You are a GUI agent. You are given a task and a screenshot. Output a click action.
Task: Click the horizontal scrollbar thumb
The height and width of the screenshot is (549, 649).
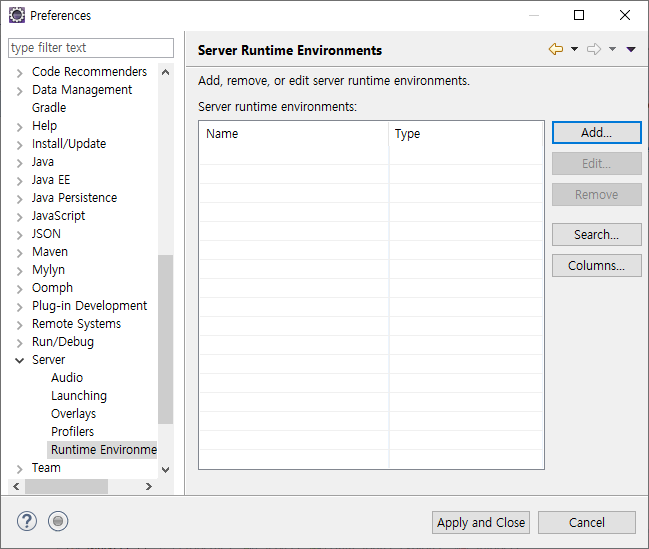(66, 486)
